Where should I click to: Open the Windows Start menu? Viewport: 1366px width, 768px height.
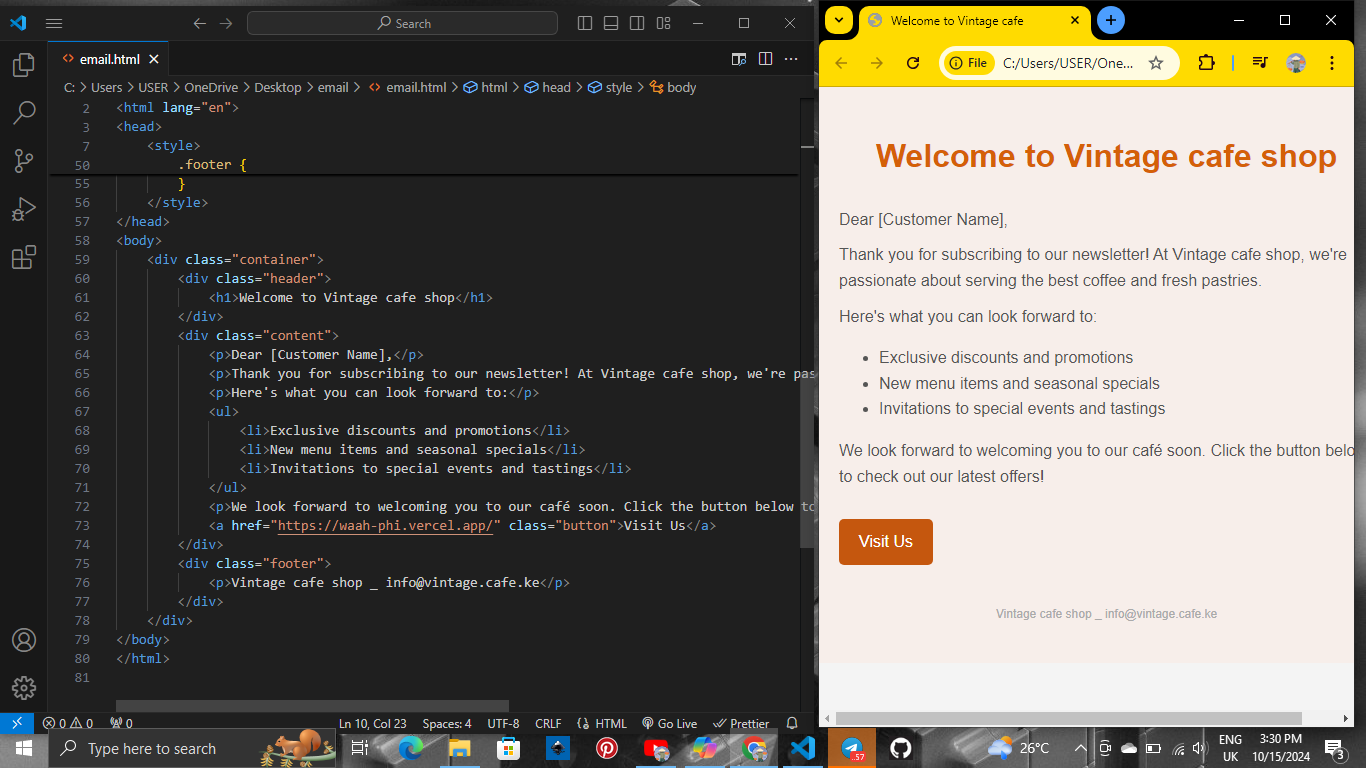(x=23, y=748)
